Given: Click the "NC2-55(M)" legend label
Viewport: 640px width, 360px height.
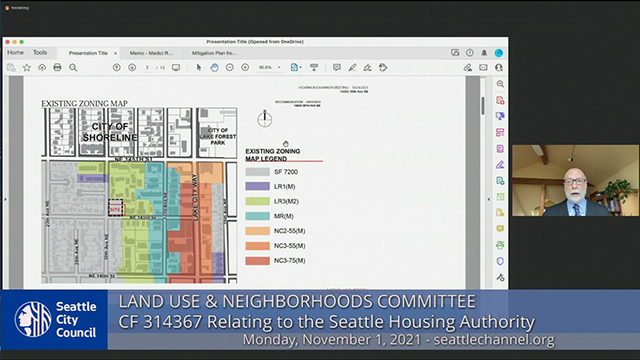Looking at the screenshot, I should pyautogui.click(x=289, y=231).
